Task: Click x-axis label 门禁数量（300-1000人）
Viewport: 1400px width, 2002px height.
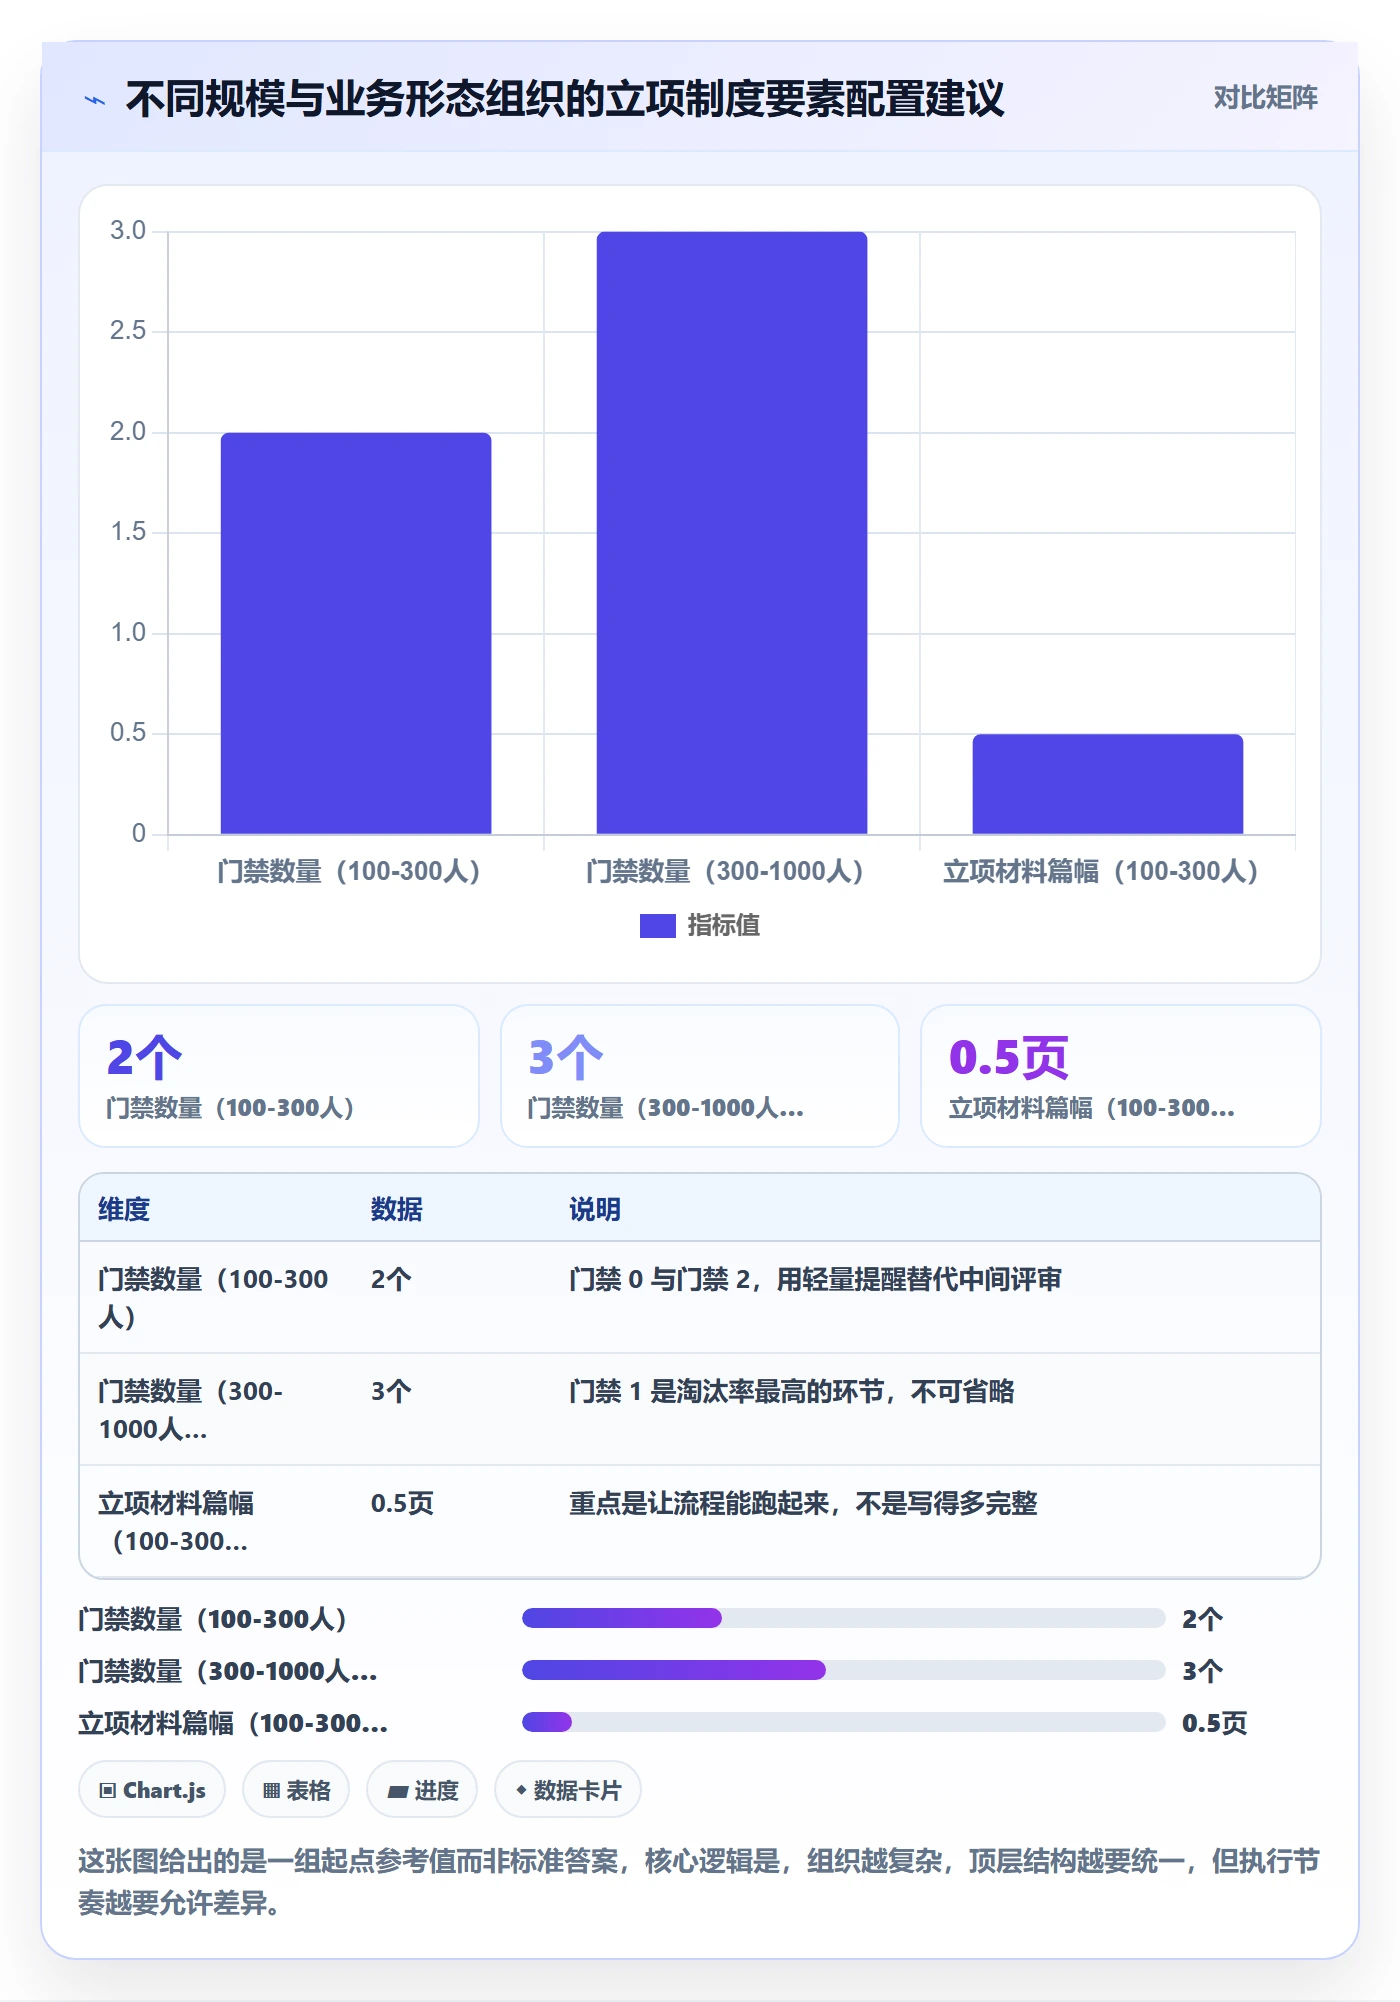Action: (x=725, y=871)
